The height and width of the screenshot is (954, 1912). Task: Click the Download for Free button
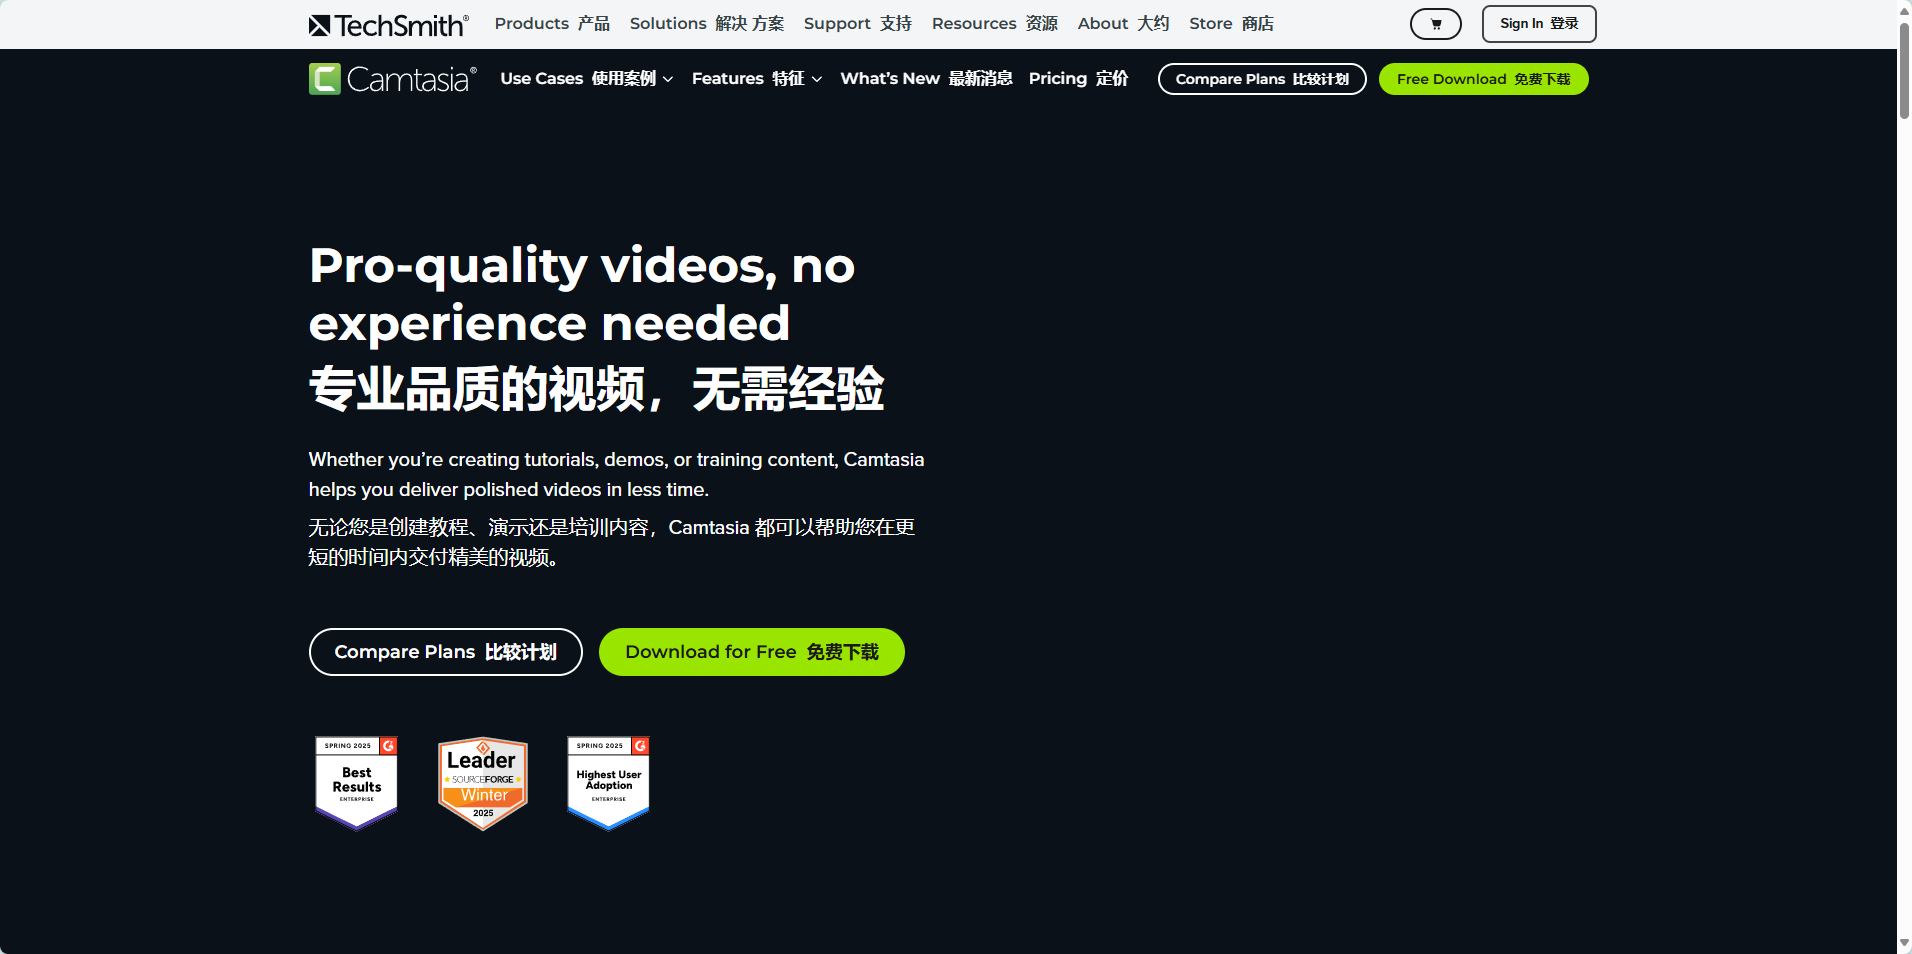(752, 652)
